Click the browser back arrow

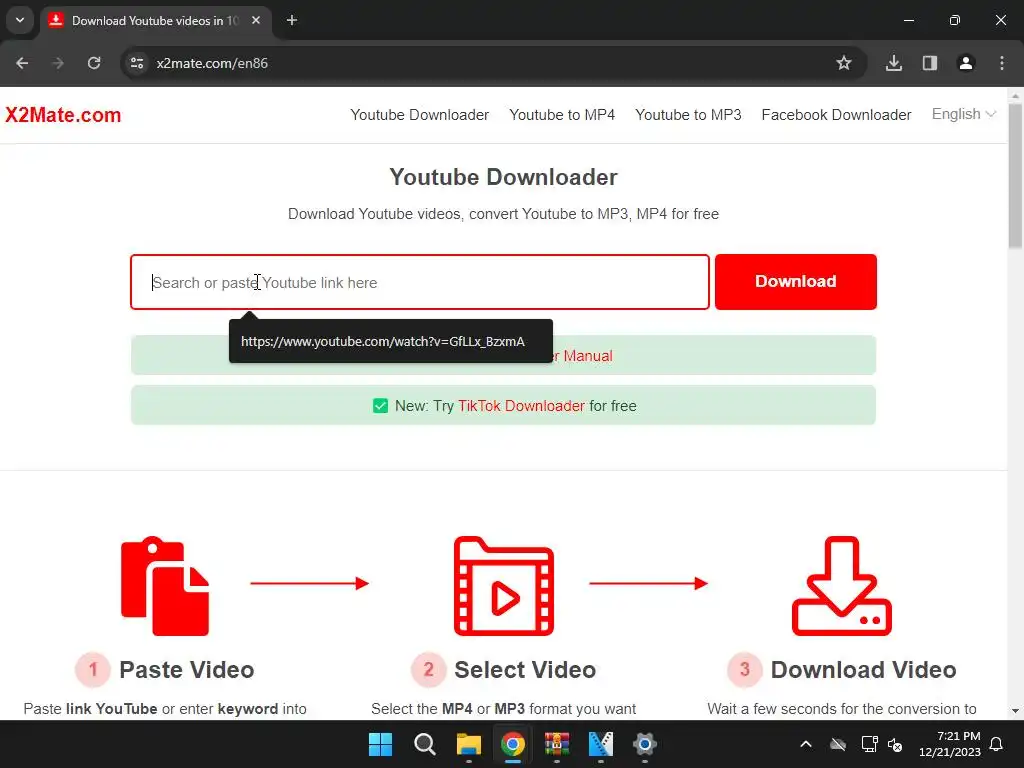(x=22, y=63)
